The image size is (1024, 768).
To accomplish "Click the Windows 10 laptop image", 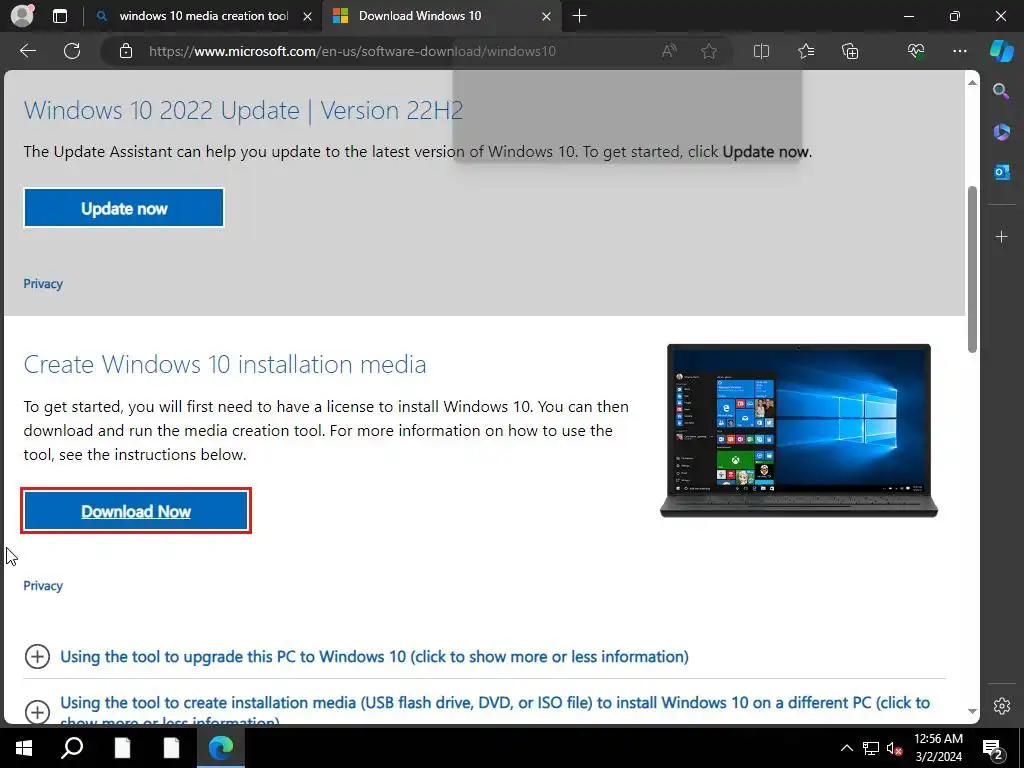I will (799, 430).
